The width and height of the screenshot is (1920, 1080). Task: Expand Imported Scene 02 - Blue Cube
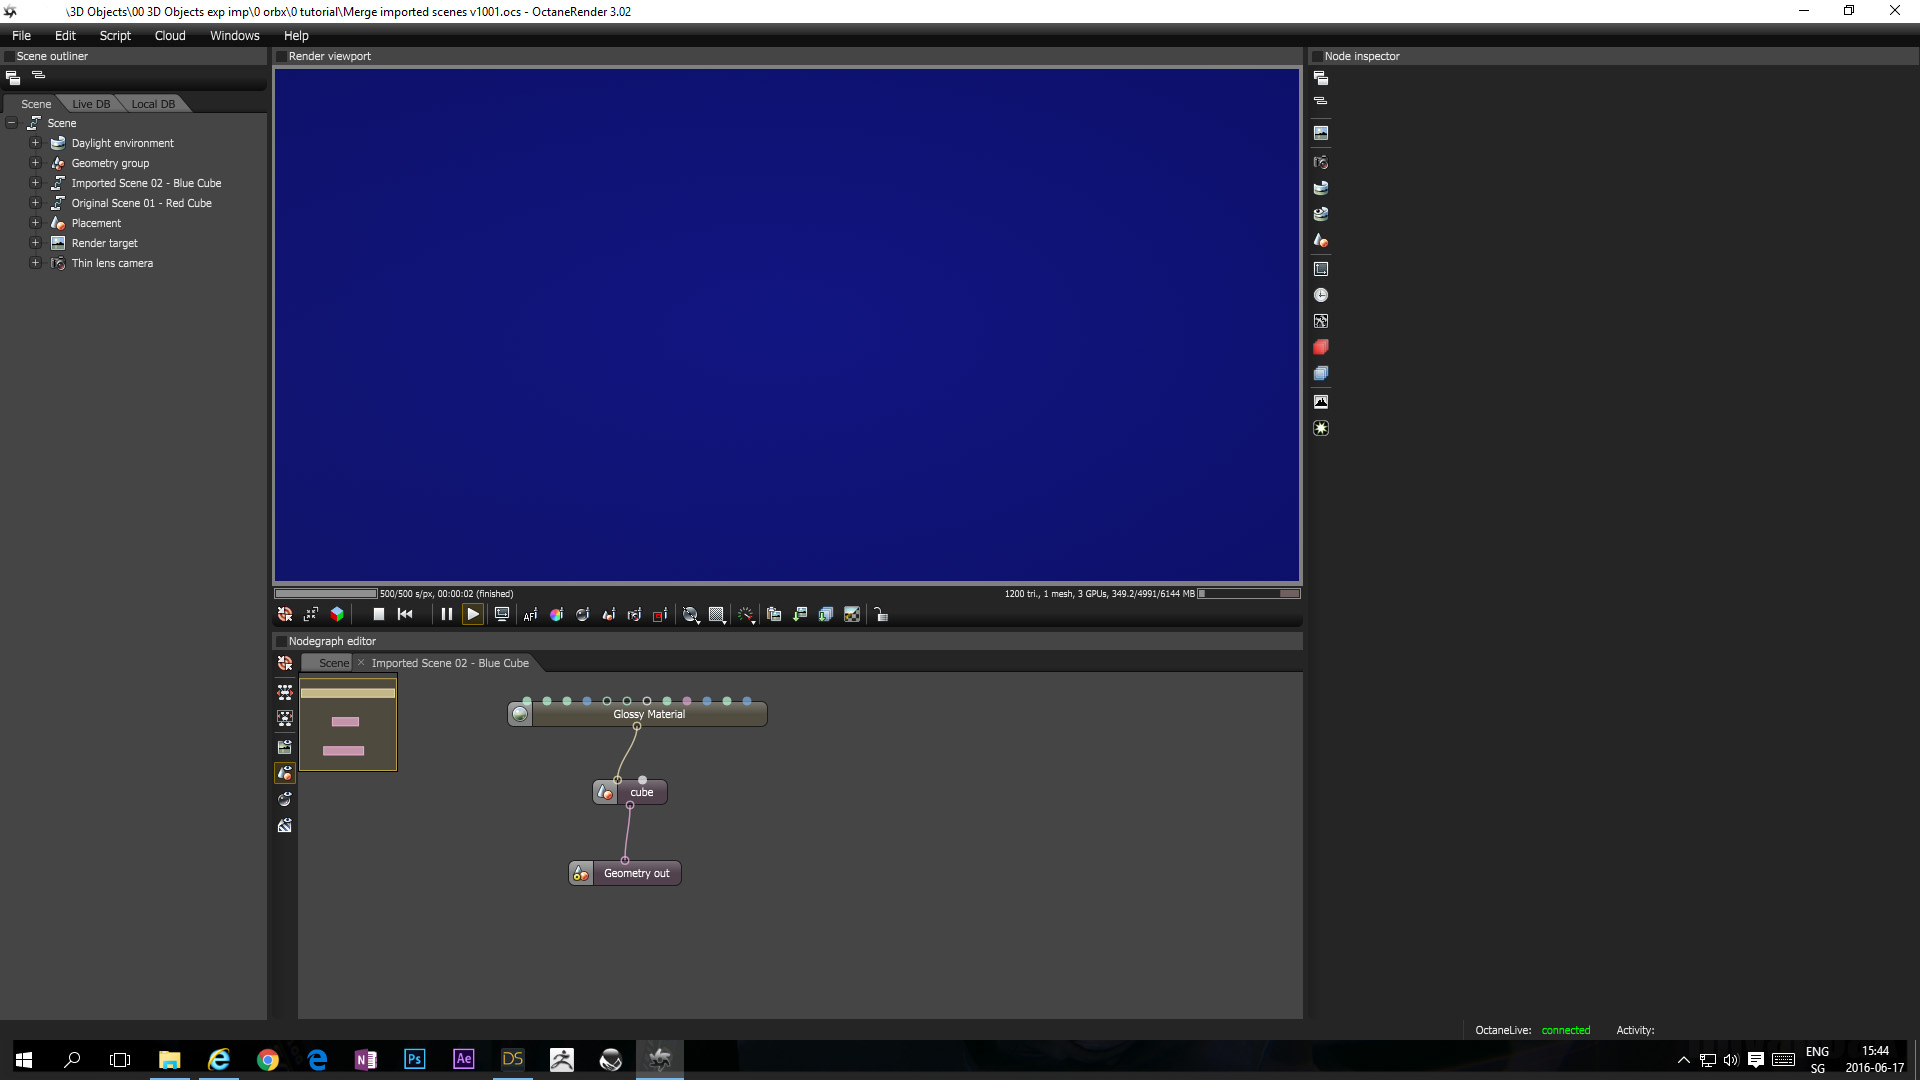click(x=35, y=183)
